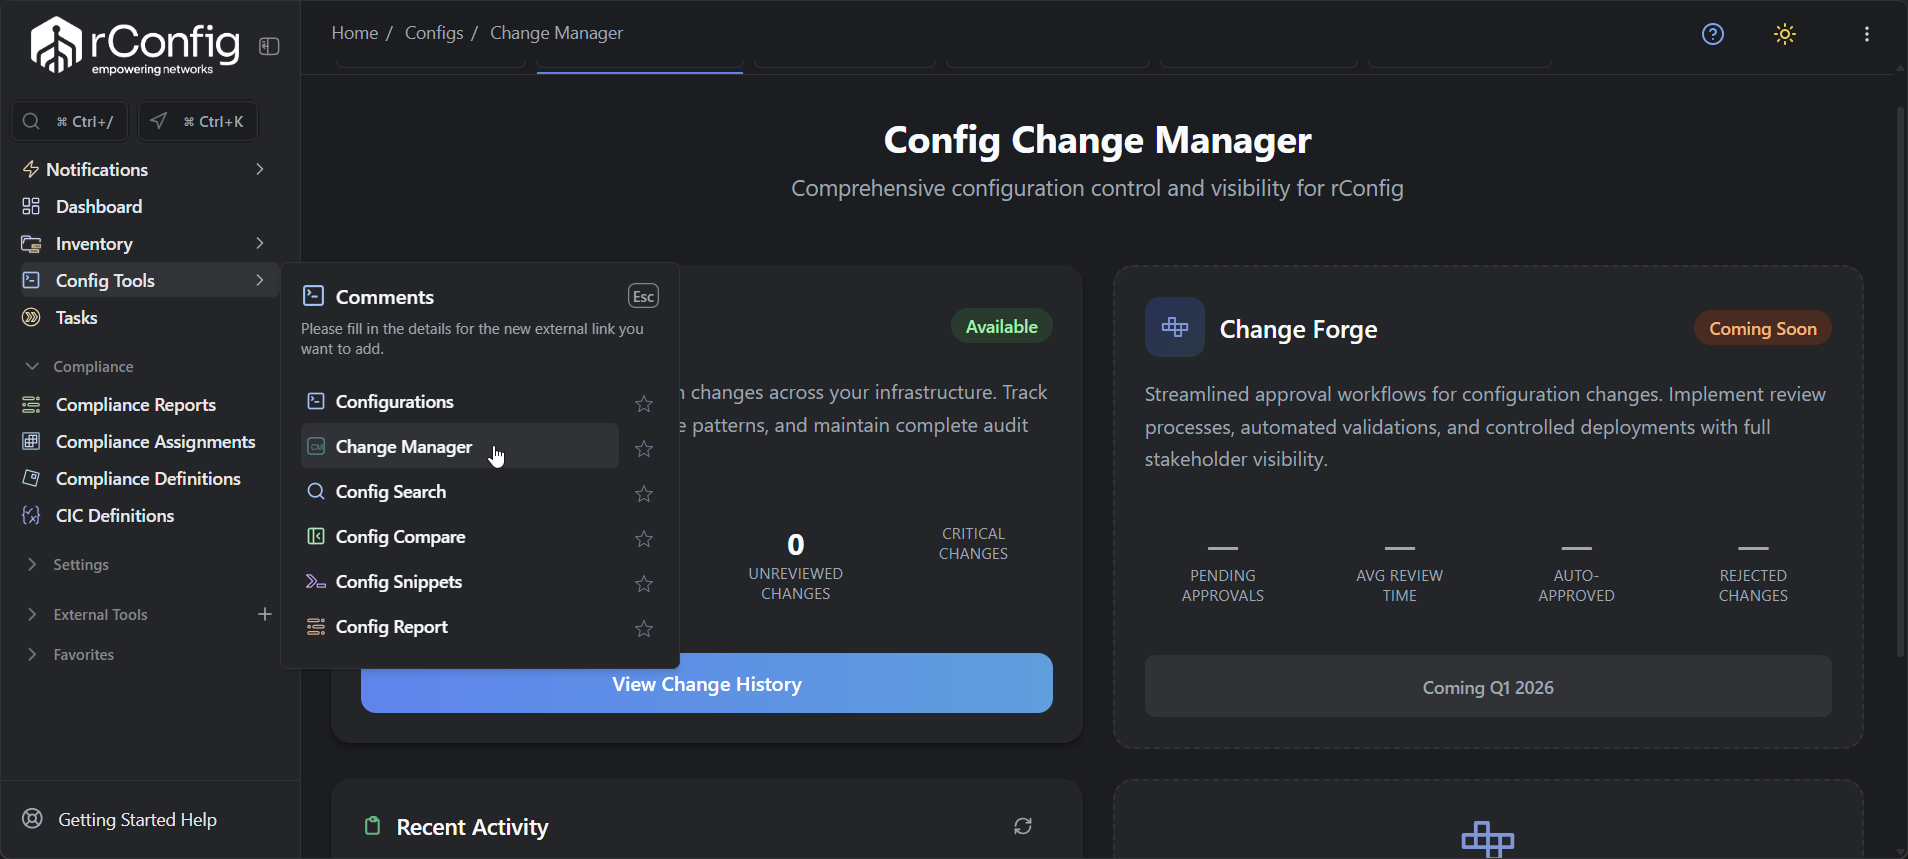Viewport: 1908px width, 859px height.
Task: Click the Coming Soon badge
Action: coord(1763,328)
